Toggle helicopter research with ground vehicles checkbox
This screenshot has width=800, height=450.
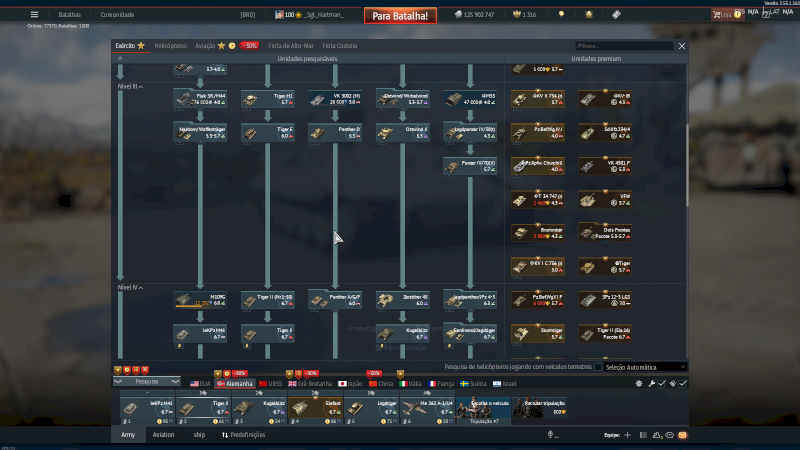pos(597,367)
